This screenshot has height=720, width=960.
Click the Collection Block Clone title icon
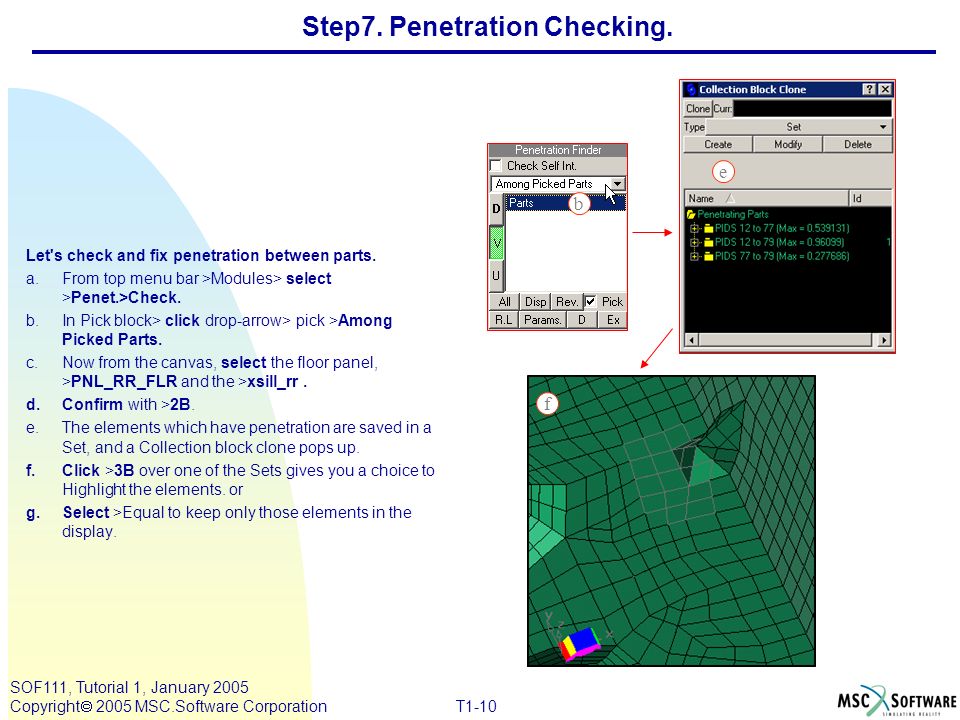pos(691,89)
